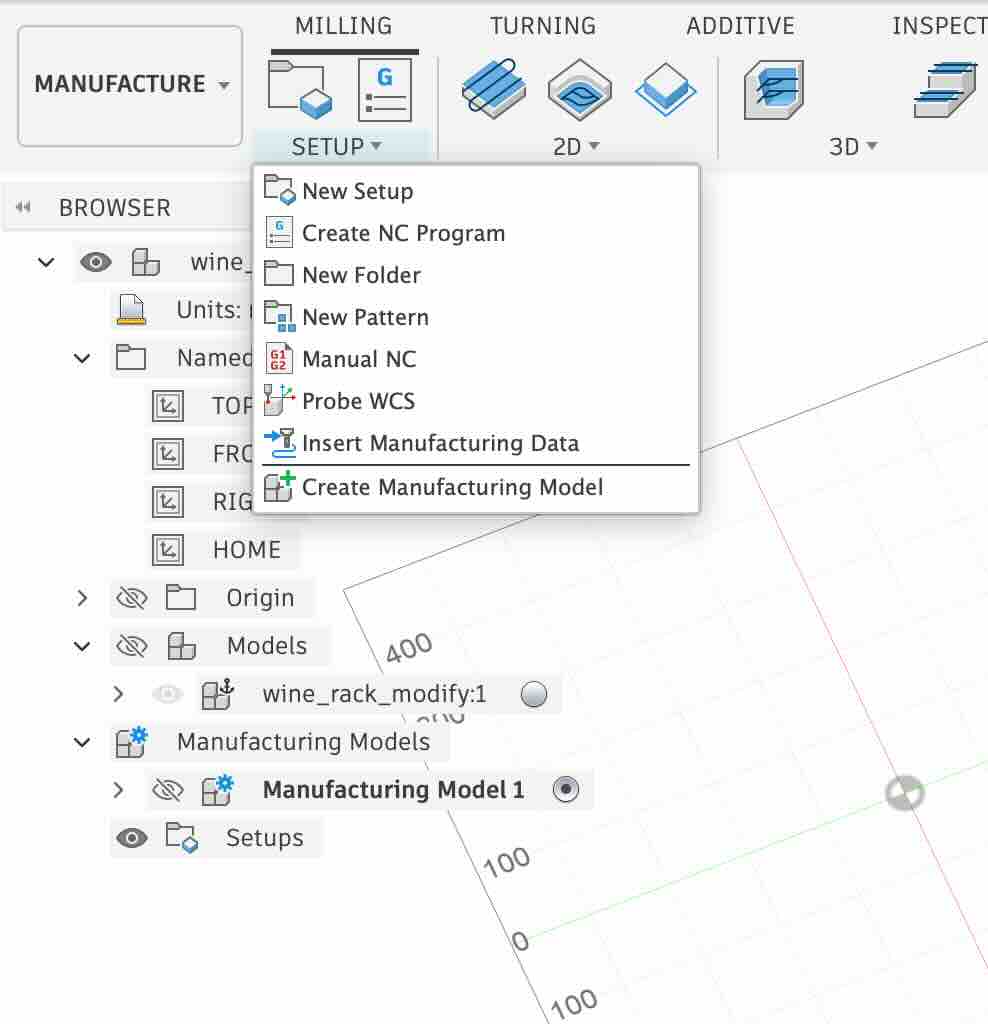
Task: Switch to the ADDITIVE tab
Action: [741, 26]
